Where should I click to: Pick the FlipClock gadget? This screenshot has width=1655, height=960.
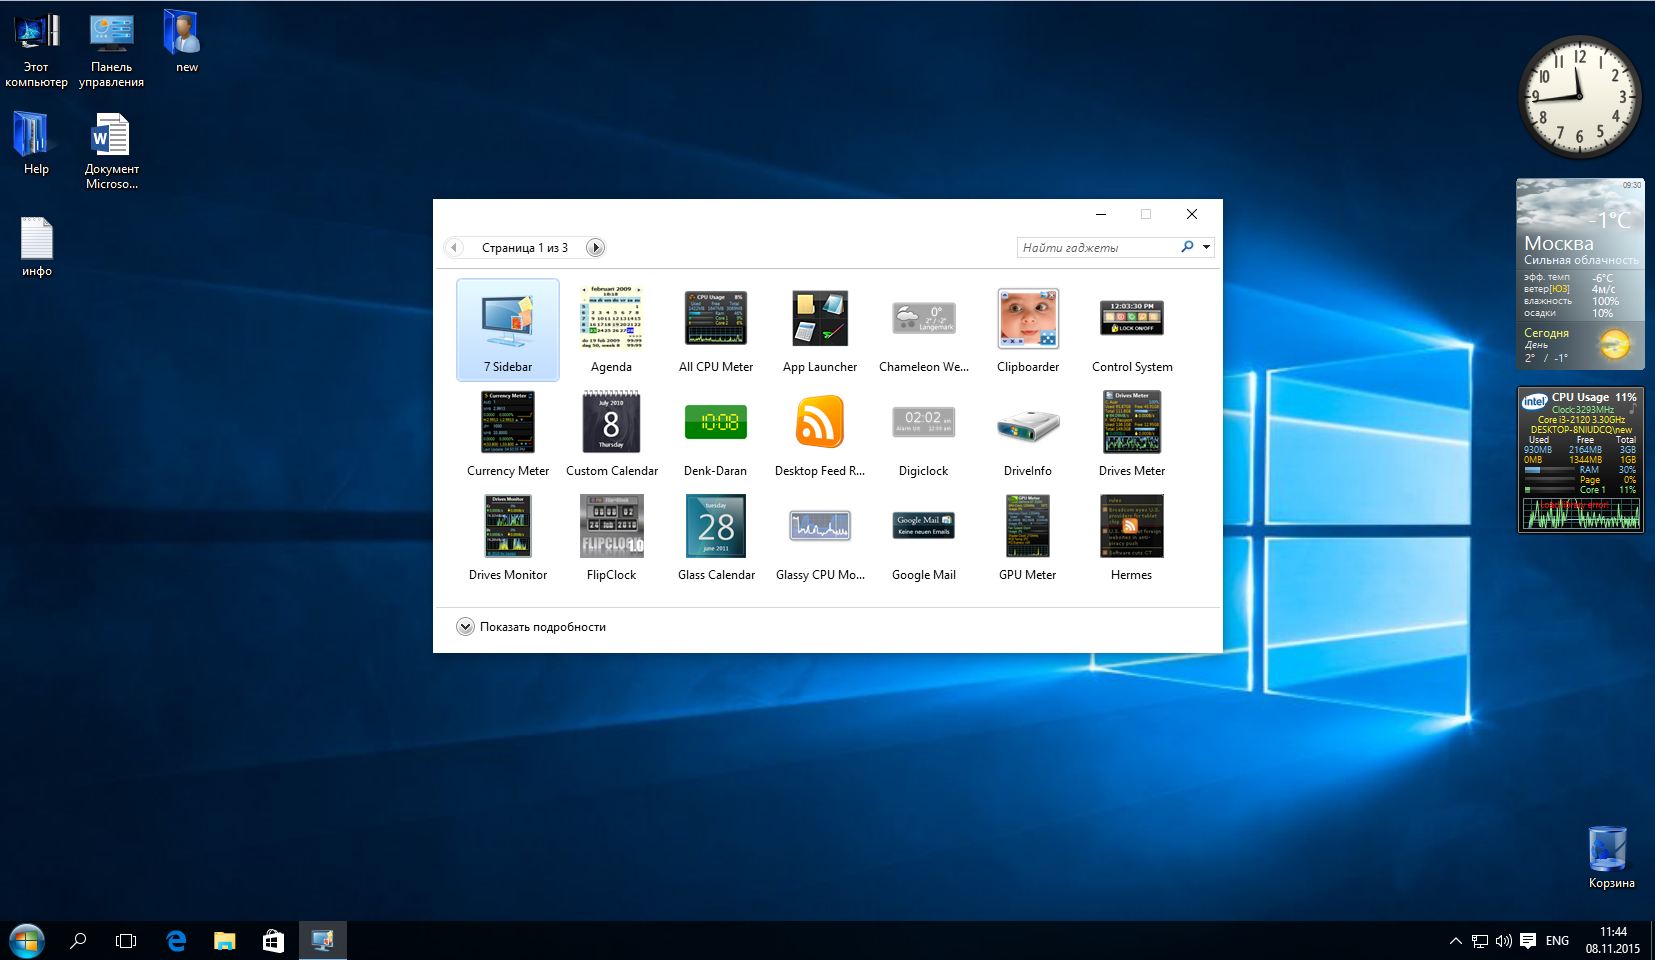pos(611,527)
